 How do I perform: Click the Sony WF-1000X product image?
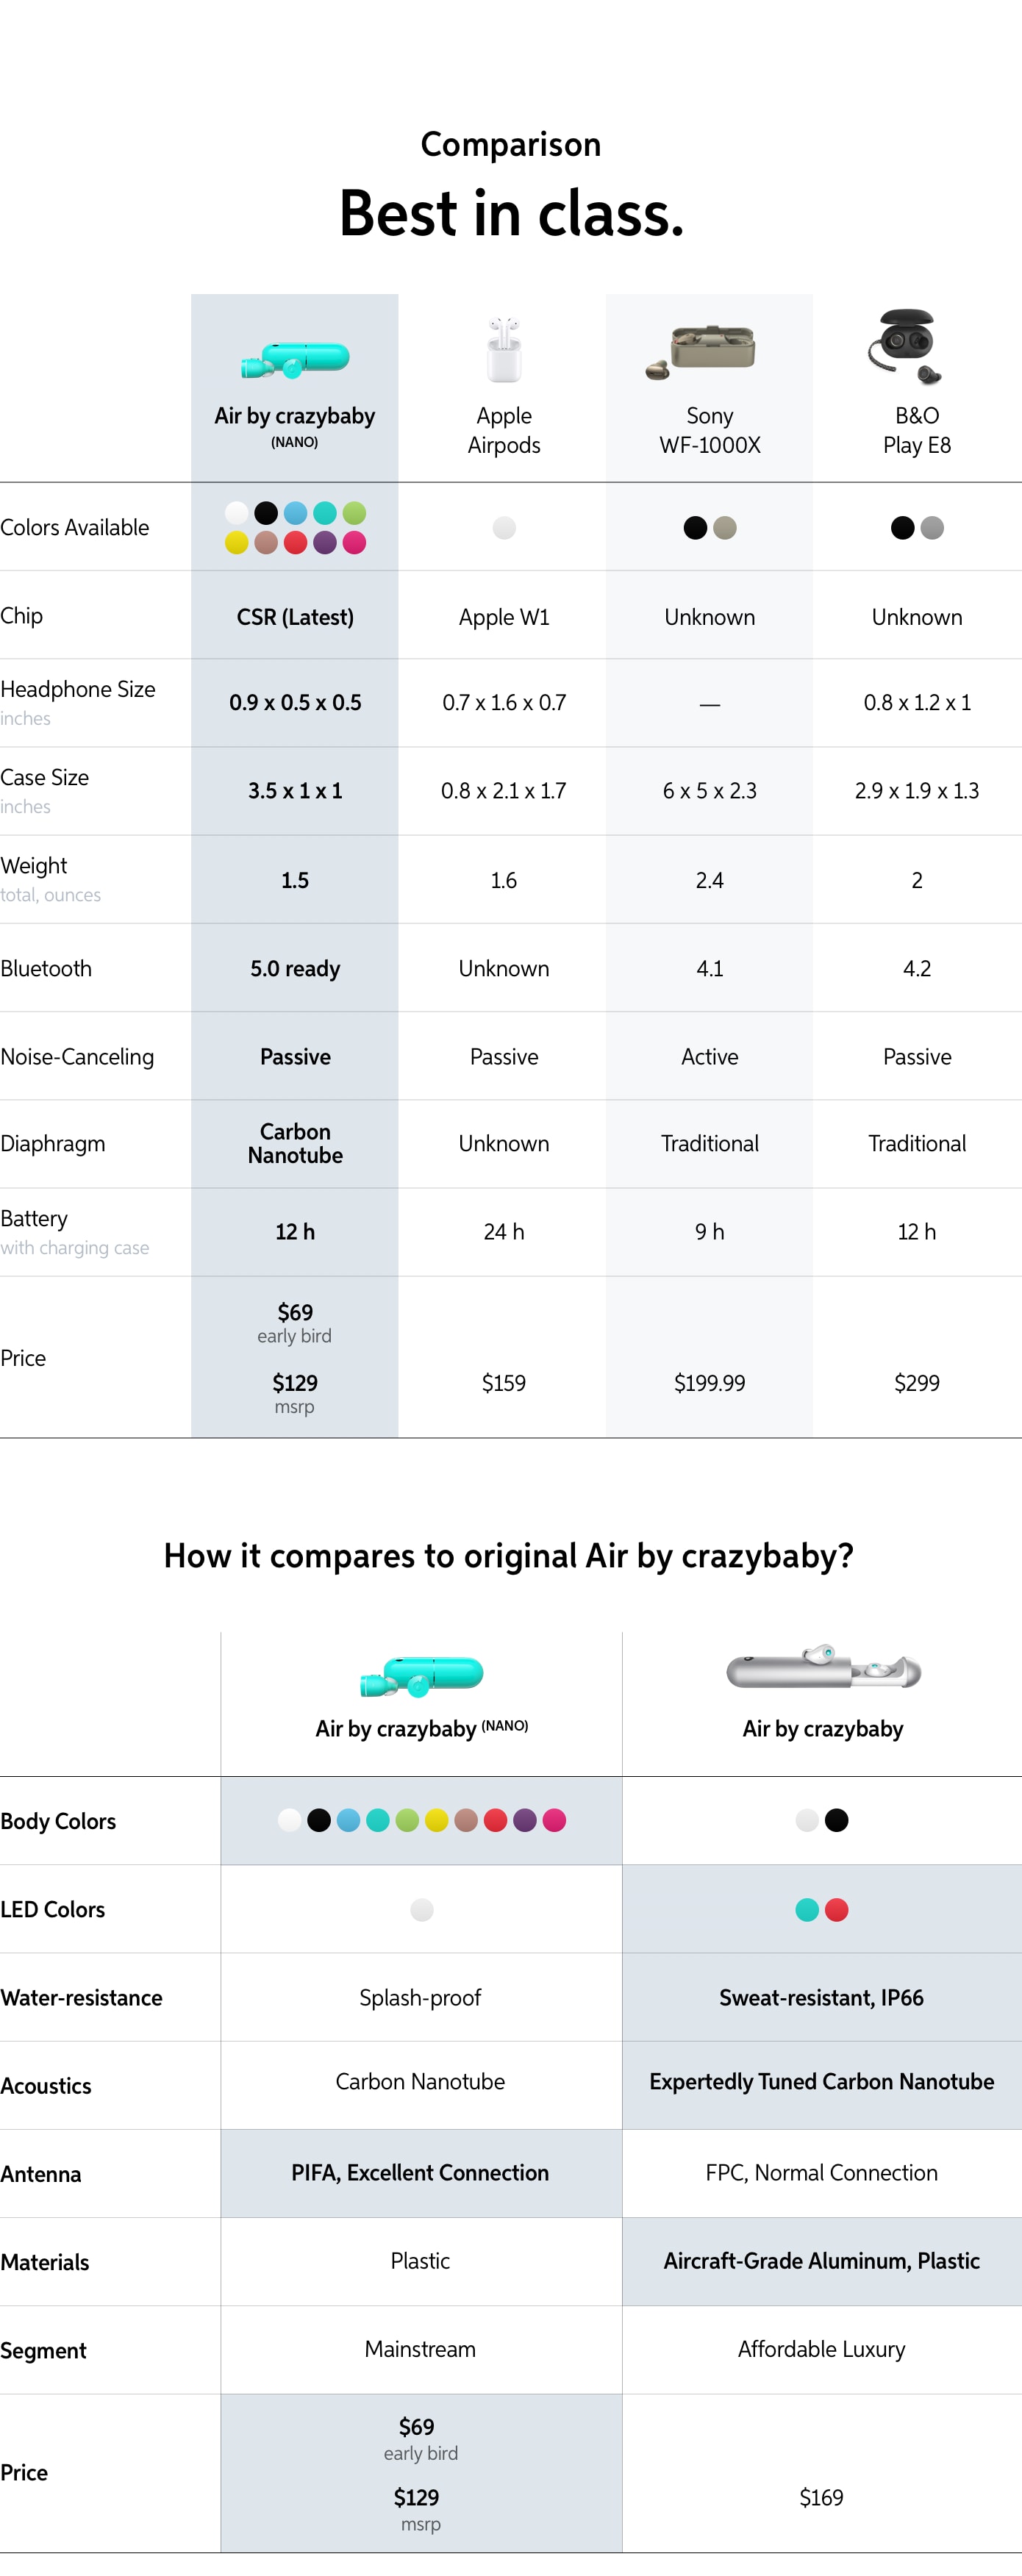[x=701, y=352]
